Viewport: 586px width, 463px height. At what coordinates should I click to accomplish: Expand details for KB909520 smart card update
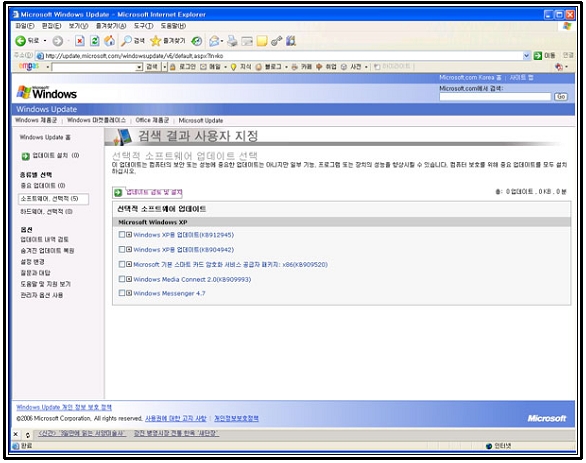[x=129, y=264]
